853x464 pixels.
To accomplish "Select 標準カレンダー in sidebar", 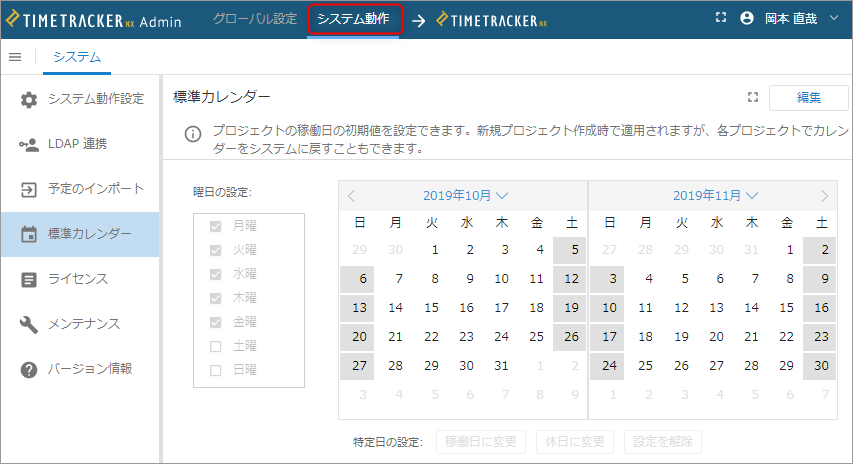I will [x=81, y=234].
